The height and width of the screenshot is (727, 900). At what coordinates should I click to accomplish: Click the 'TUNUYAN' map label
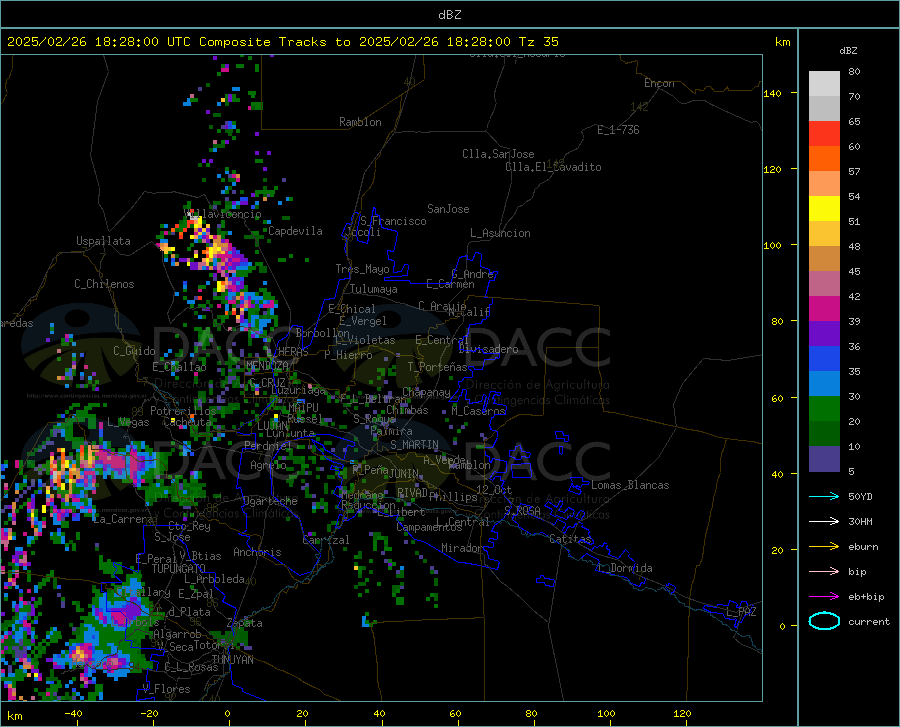click(x=232, y=659)
